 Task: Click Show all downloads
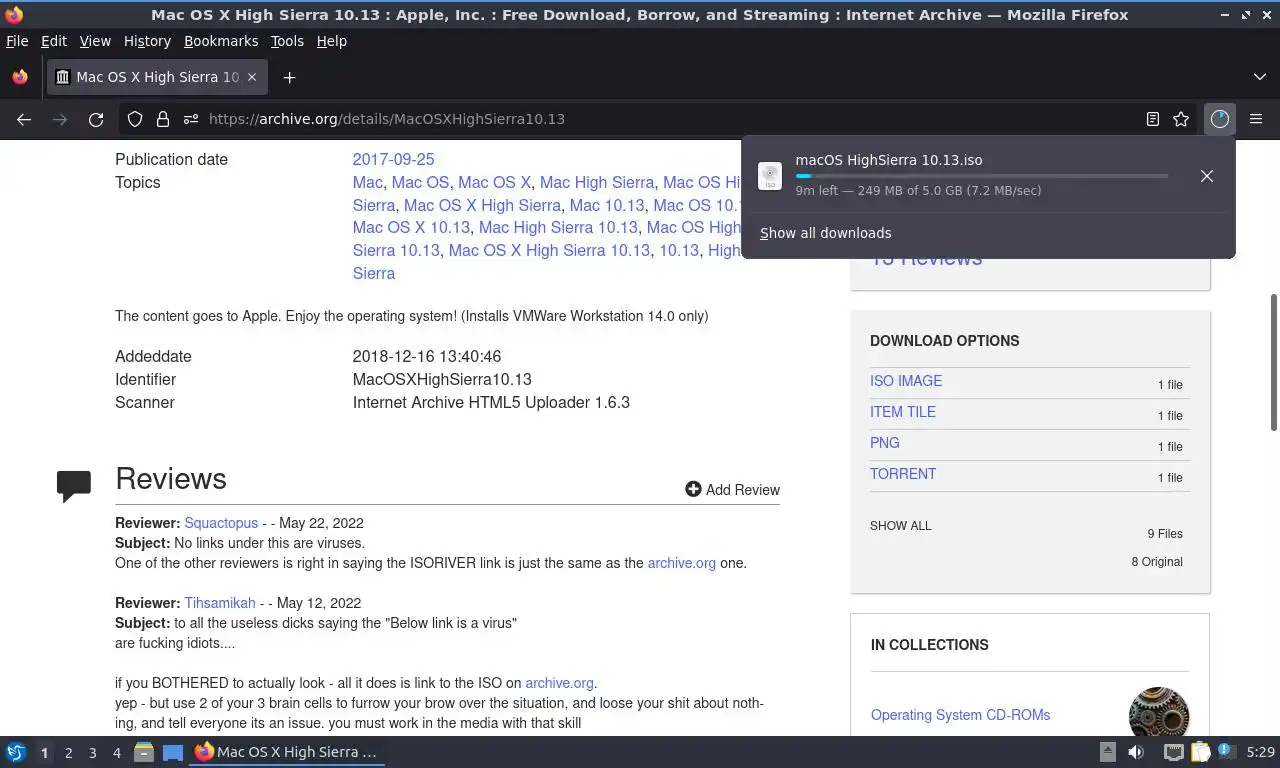[825, 233]
